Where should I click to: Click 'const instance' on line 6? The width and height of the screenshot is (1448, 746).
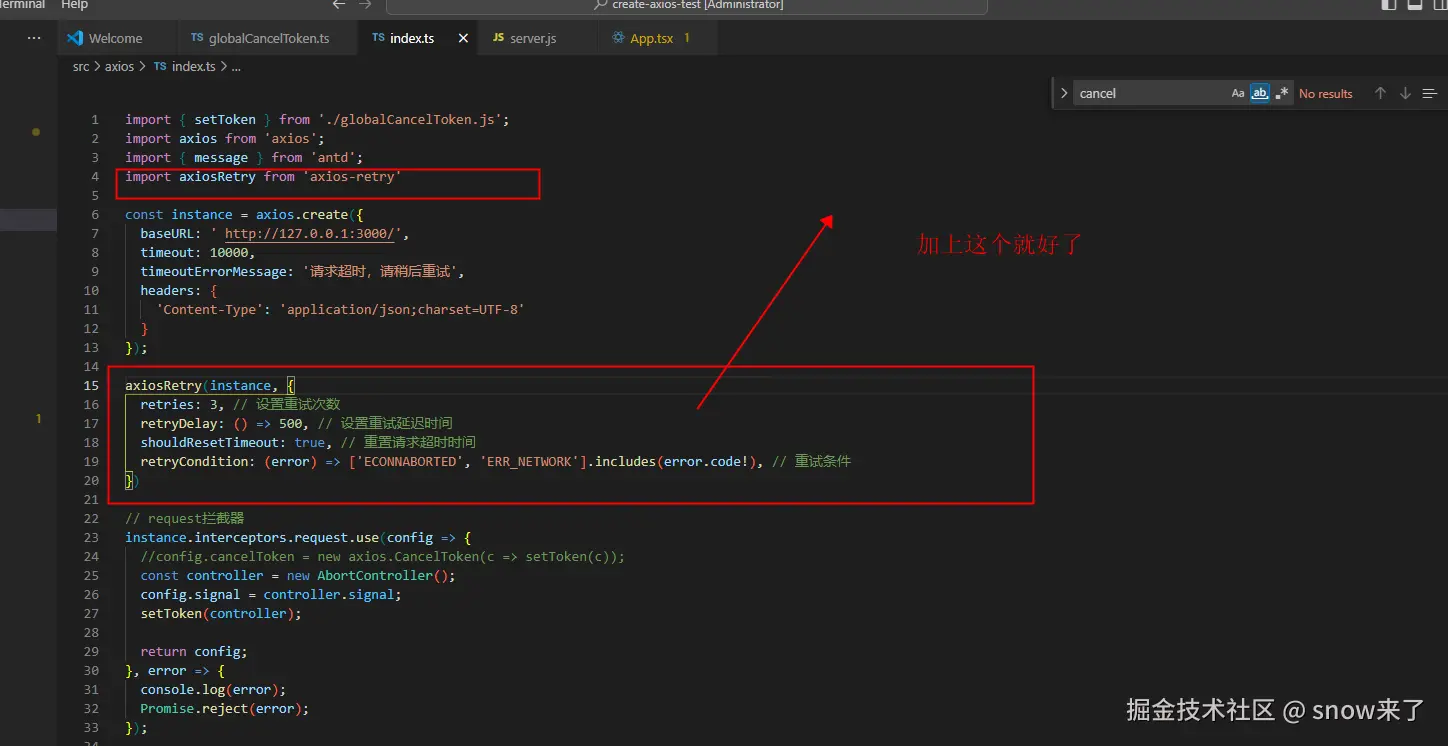click(179, 214)
